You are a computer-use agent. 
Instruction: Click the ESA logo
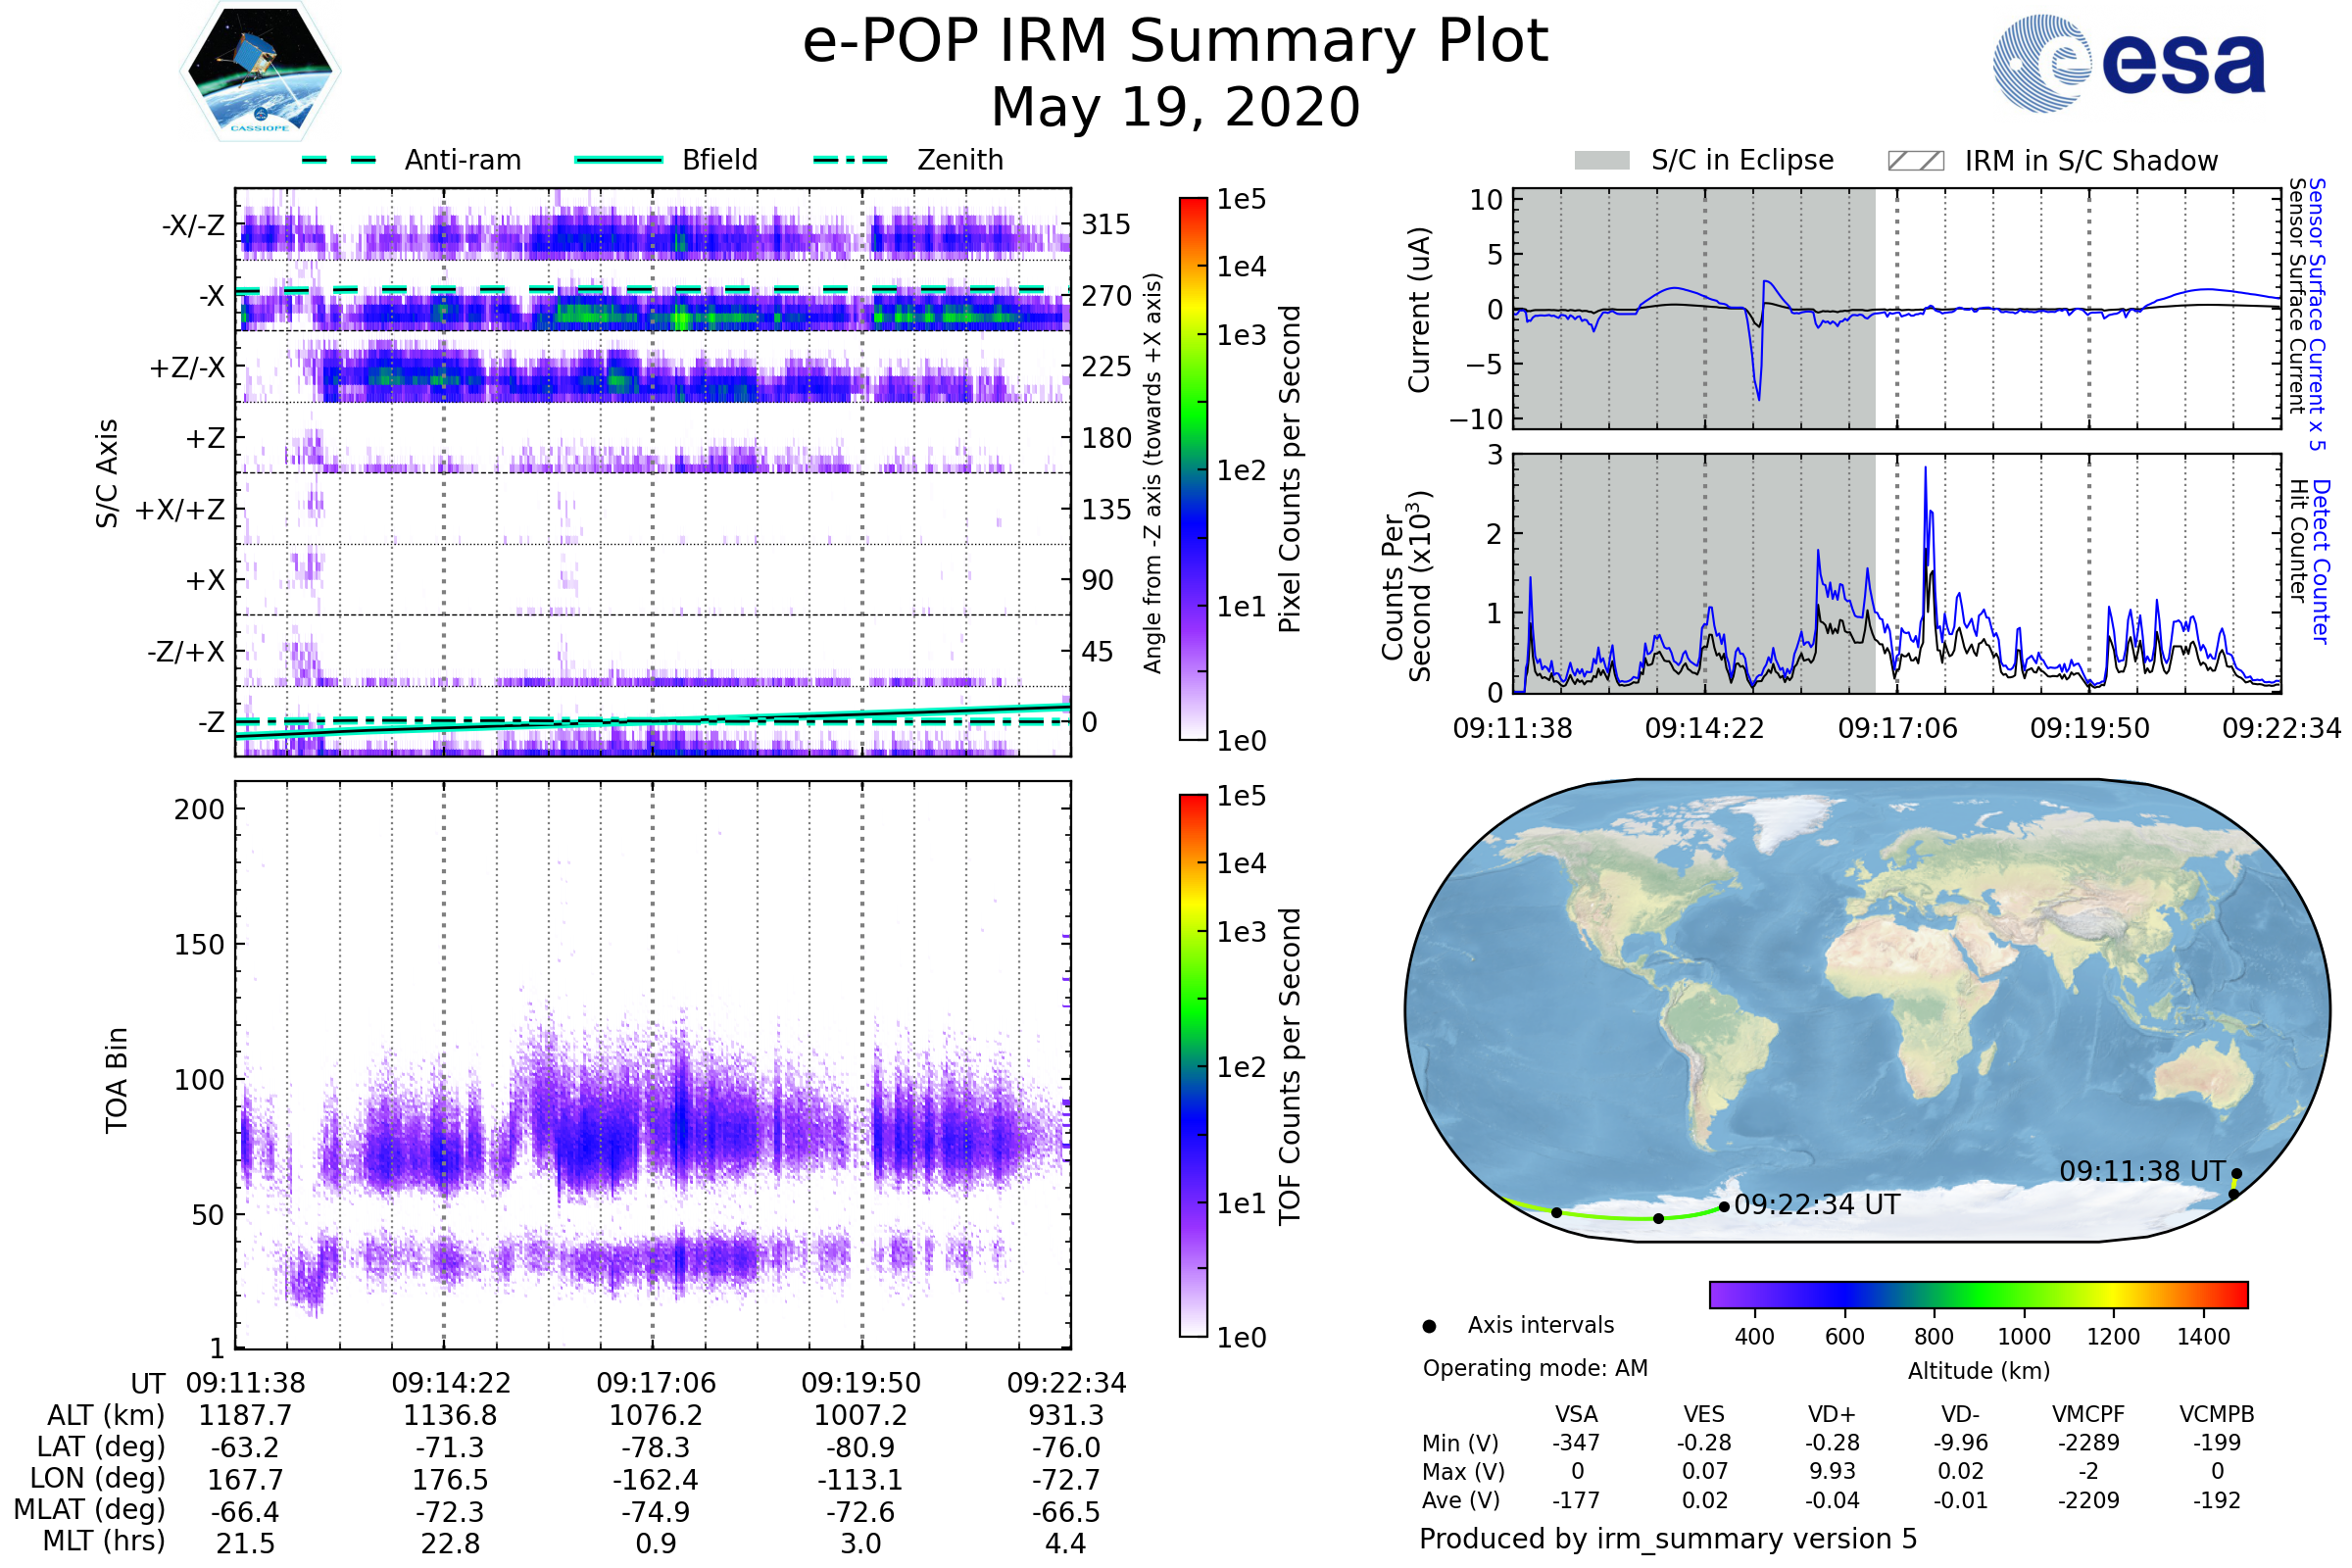2128,64
